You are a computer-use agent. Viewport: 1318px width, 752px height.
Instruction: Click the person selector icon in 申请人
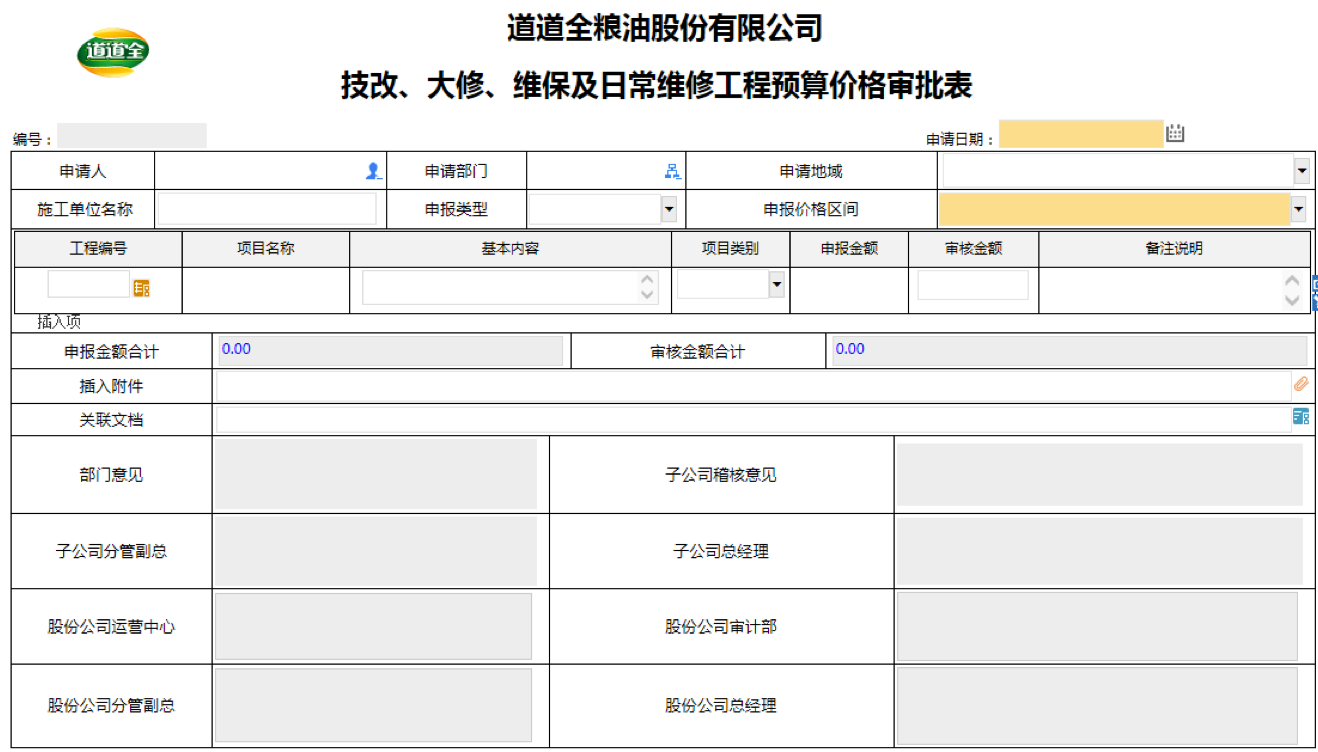[373, 171]
